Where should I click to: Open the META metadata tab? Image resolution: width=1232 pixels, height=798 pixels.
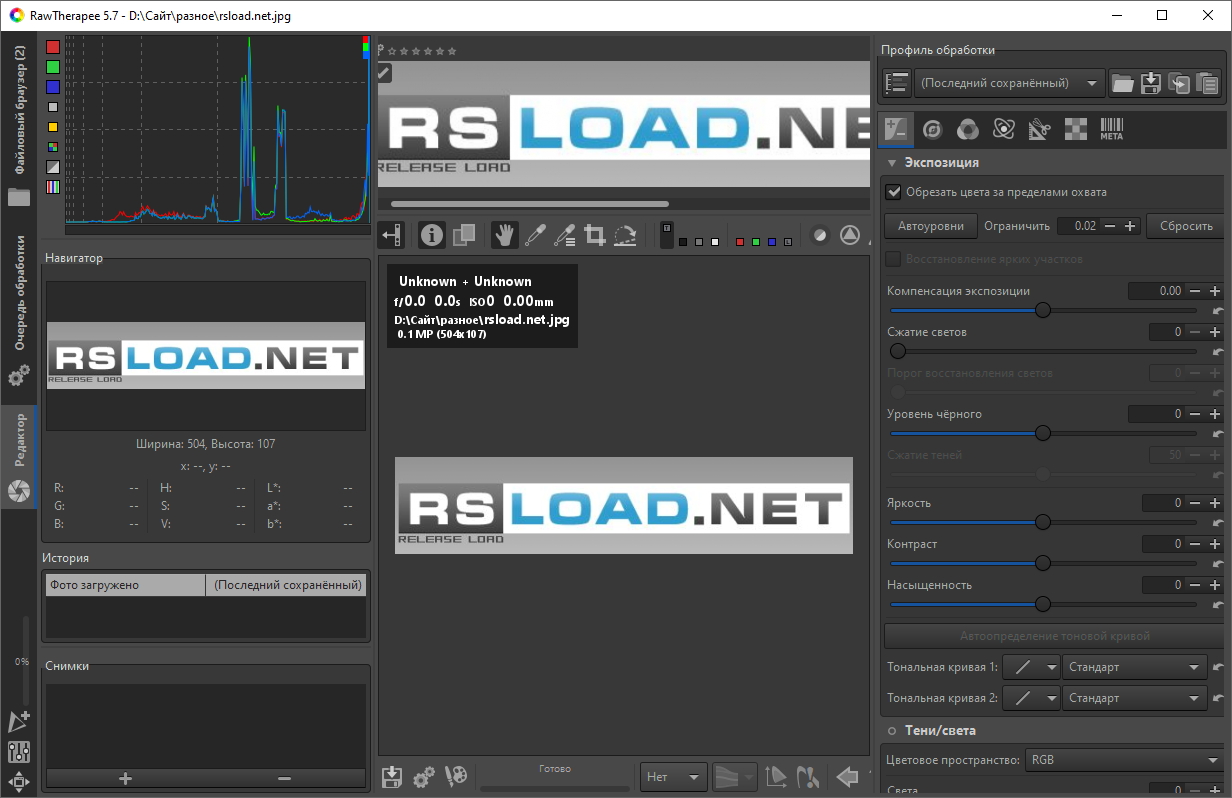point(1111,129)
